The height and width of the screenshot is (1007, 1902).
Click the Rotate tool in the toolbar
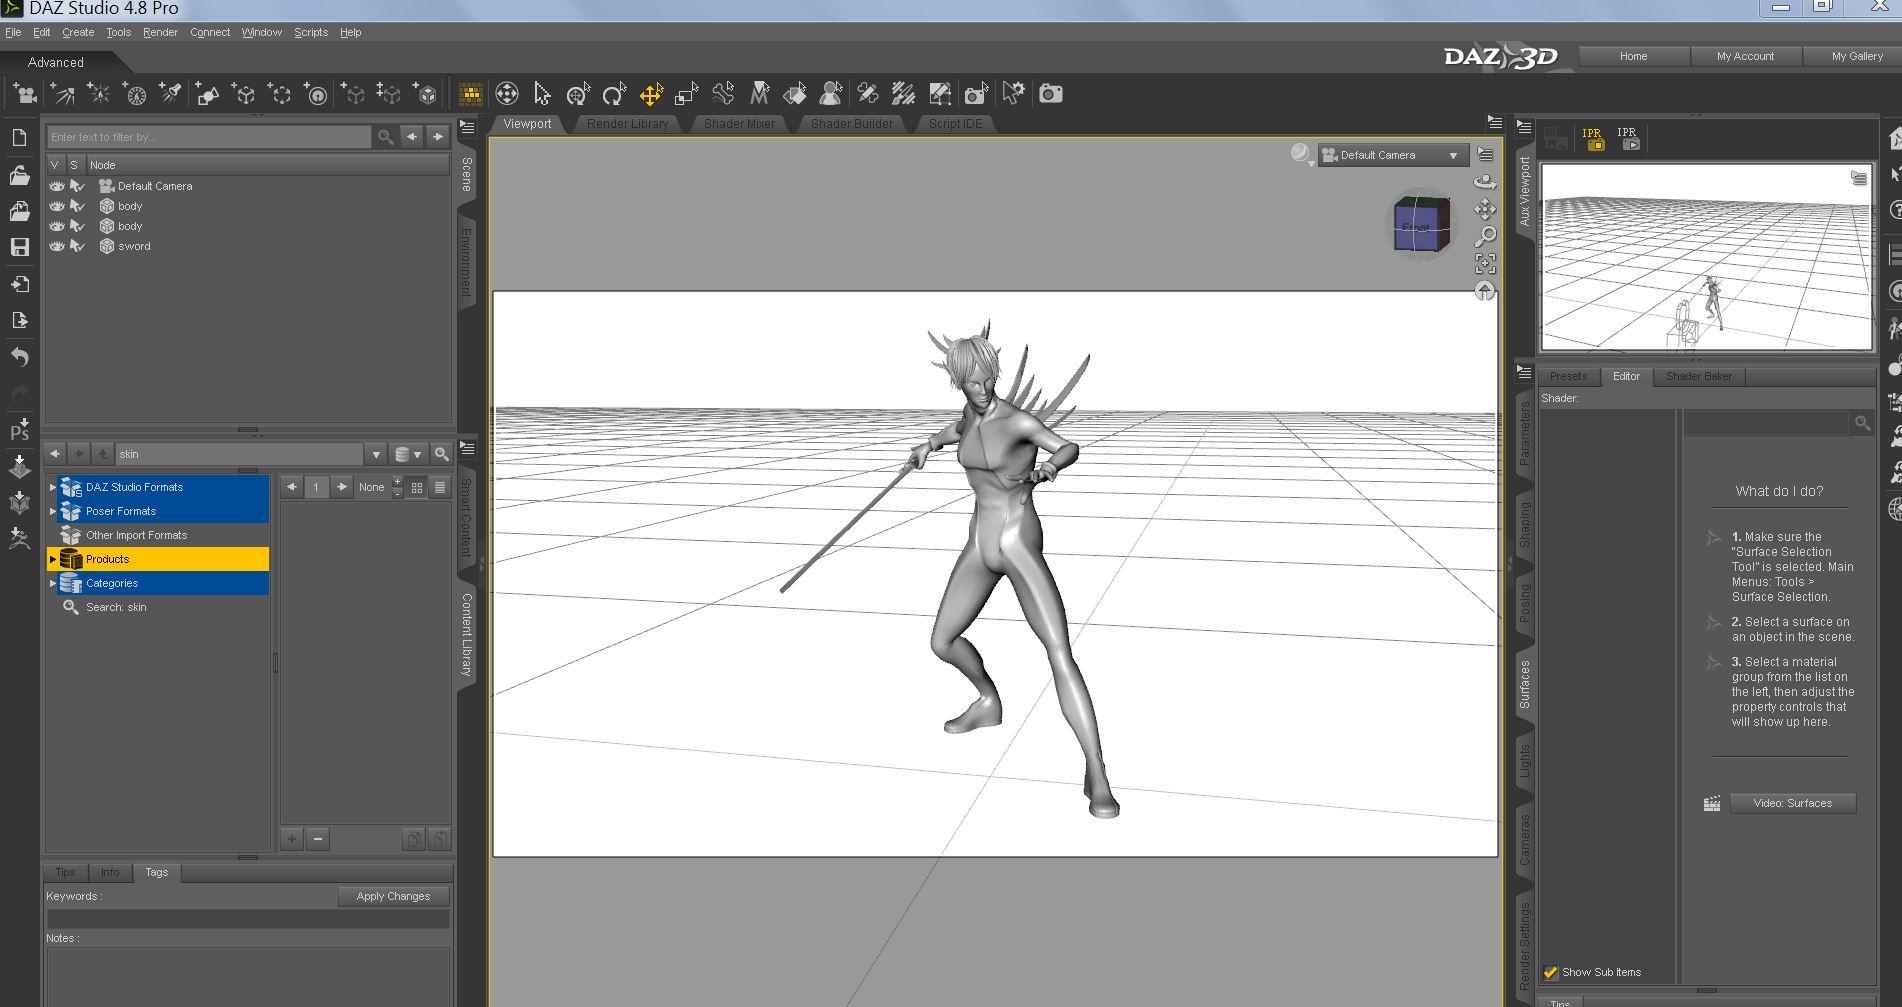(614, 95)
